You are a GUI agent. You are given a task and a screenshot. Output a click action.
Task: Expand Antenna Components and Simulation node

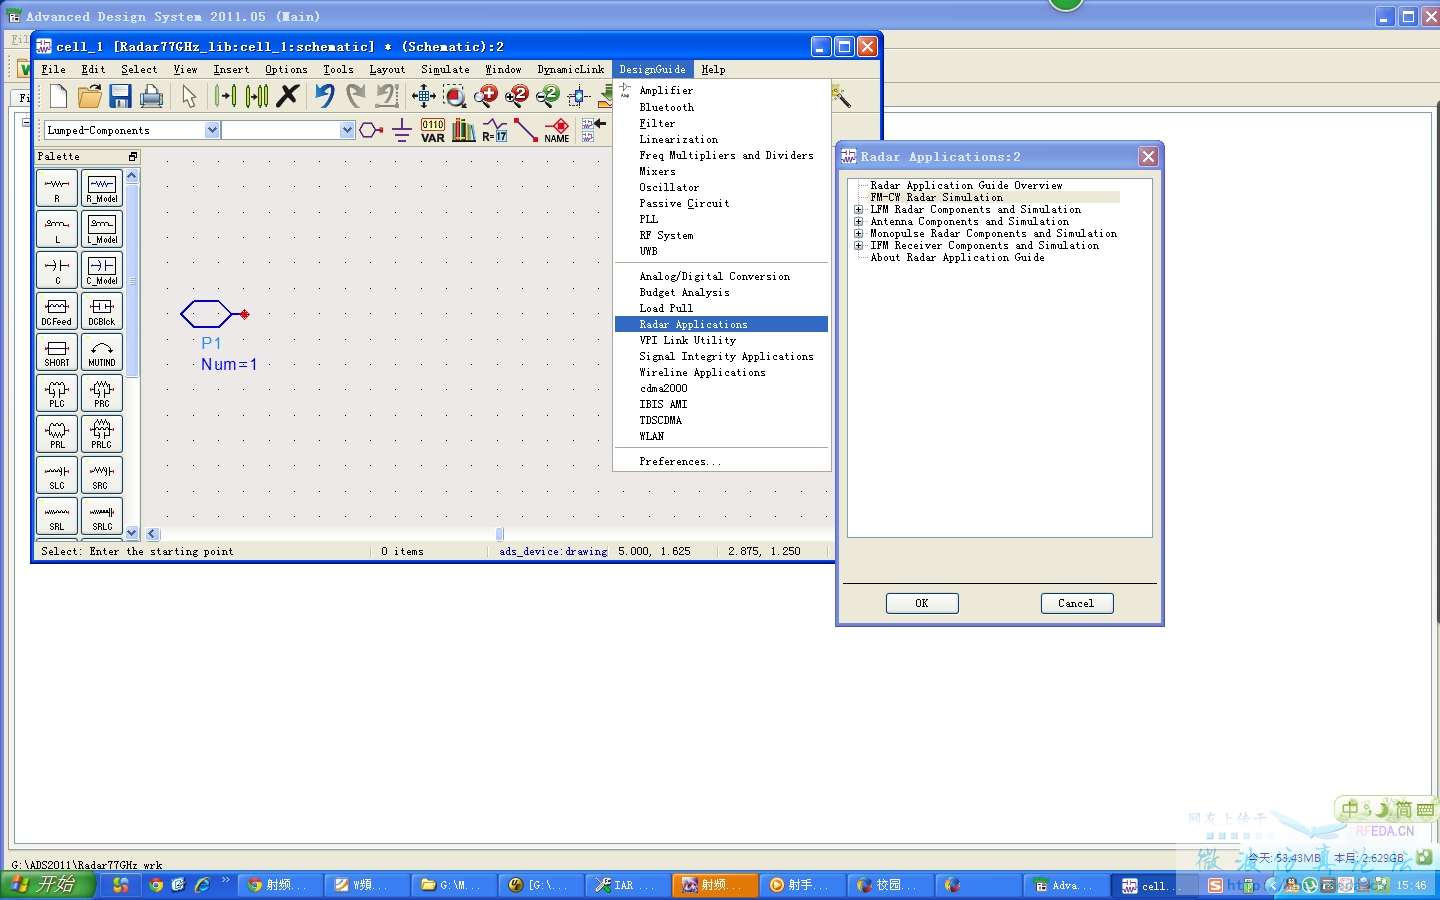[x=858, y=221]
